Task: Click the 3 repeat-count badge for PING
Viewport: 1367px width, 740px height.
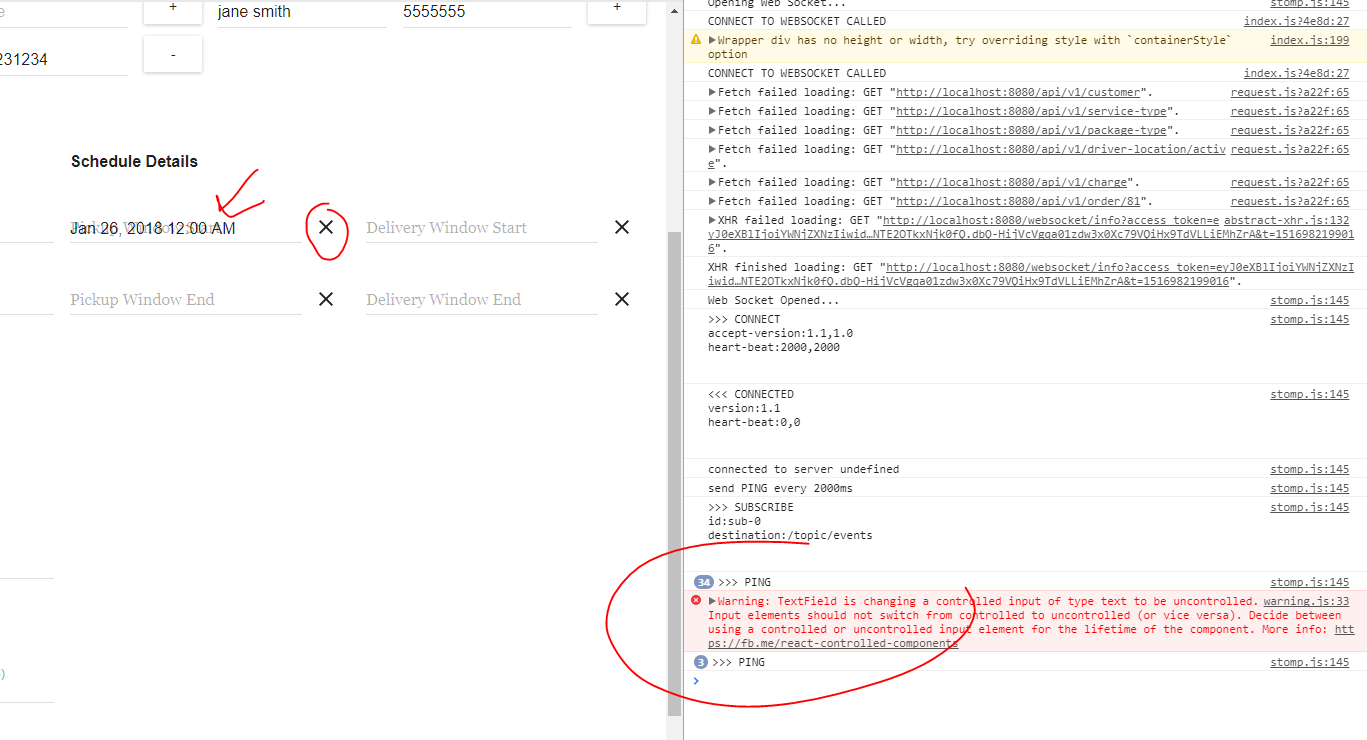Action: click(701, 662)
